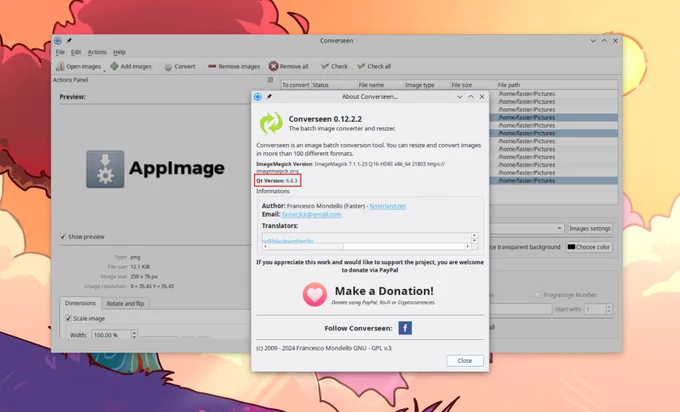680x412 pixels.
Task: Click the Remove images toolbar icon
Action: pos(212,66)
